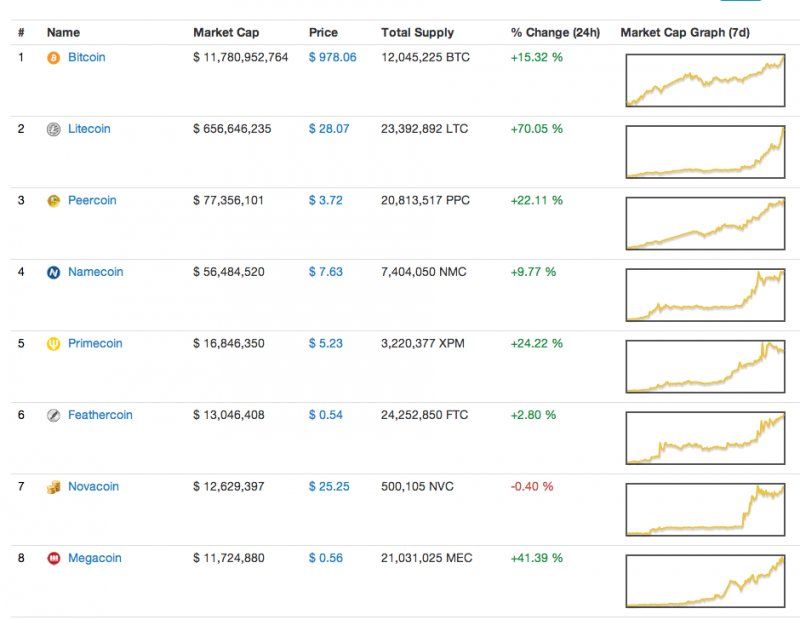Sort by the Market Cap column header

[226, 33]
